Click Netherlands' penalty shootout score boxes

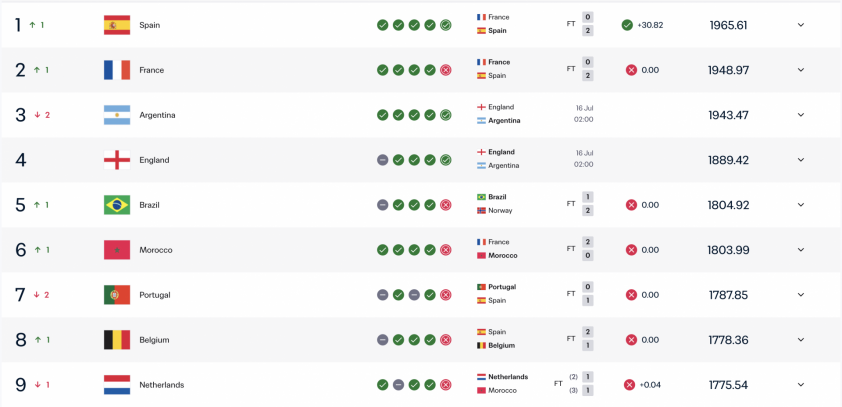pos(588,384)
